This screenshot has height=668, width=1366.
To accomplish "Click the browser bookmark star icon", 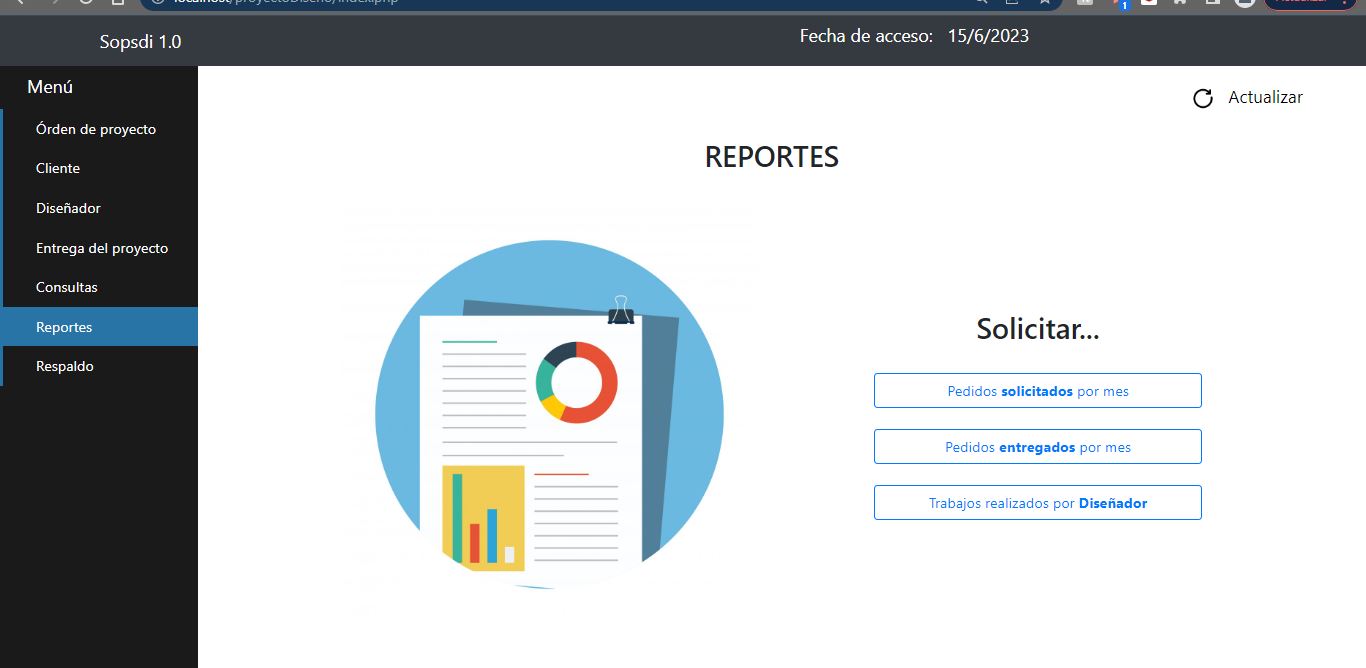I will click(1044, 2).
